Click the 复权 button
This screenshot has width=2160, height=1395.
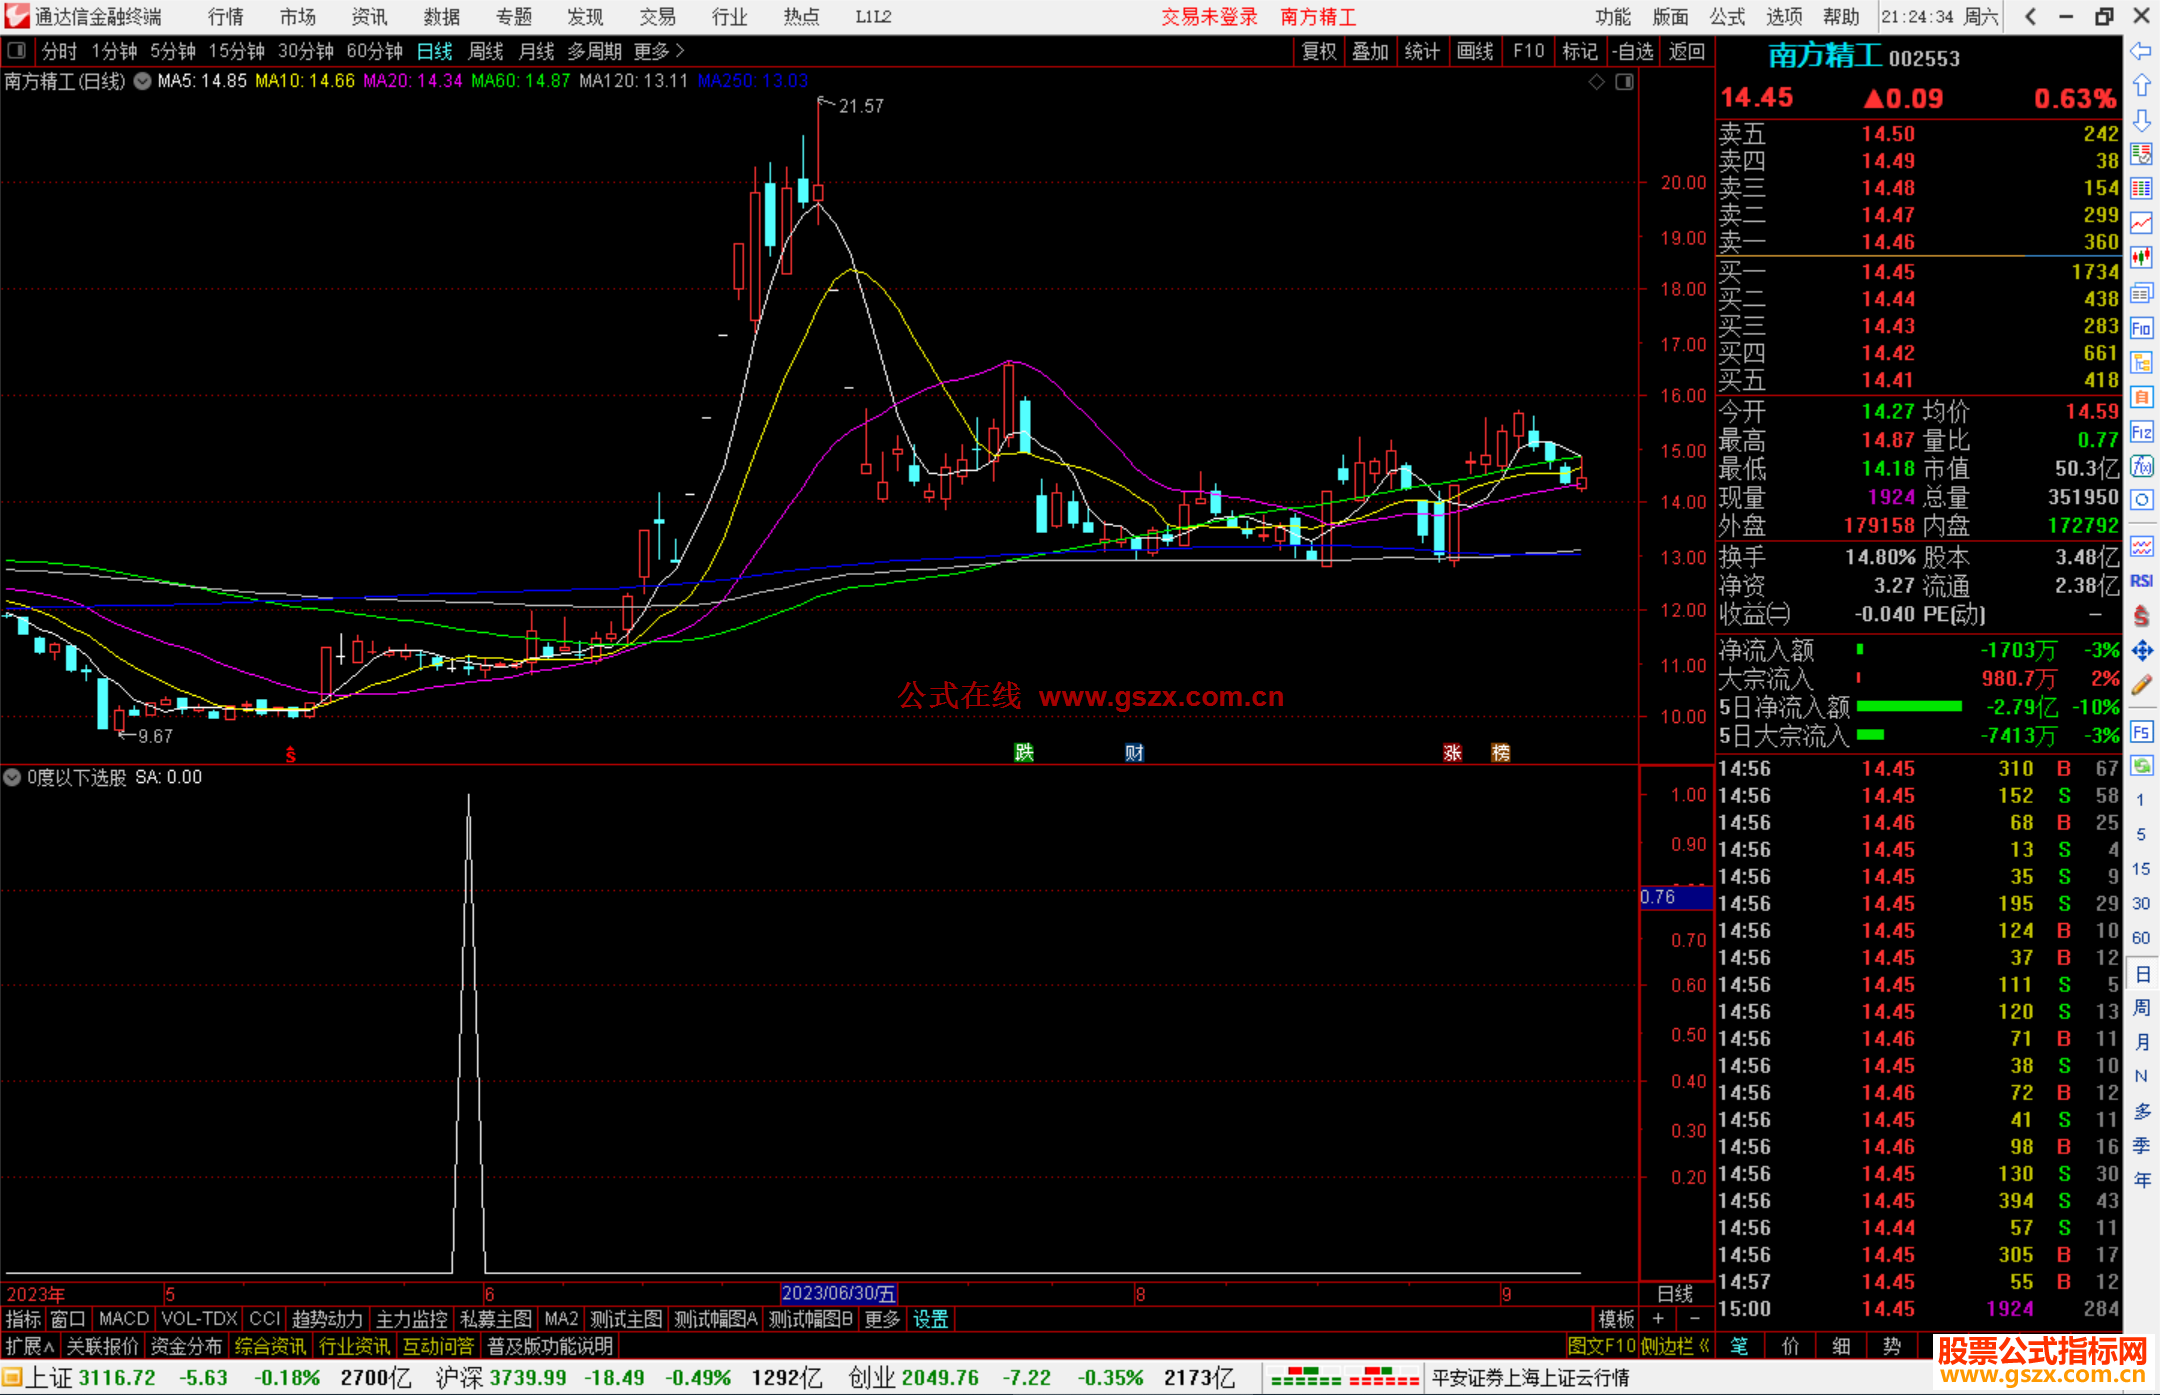[x=1319, y=51]
